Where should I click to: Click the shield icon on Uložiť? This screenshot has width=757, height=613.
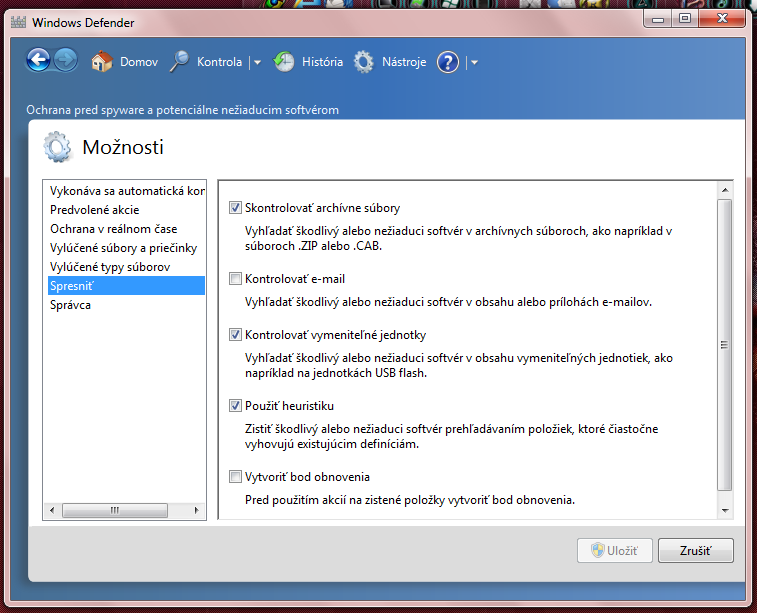(x=598, y=550)
